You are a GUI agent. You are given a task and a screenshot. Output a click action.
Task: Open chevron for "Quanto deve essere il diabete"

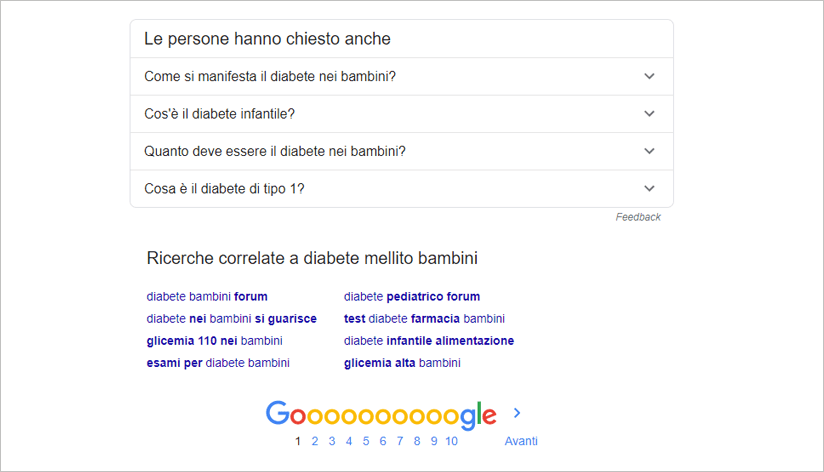650,151
